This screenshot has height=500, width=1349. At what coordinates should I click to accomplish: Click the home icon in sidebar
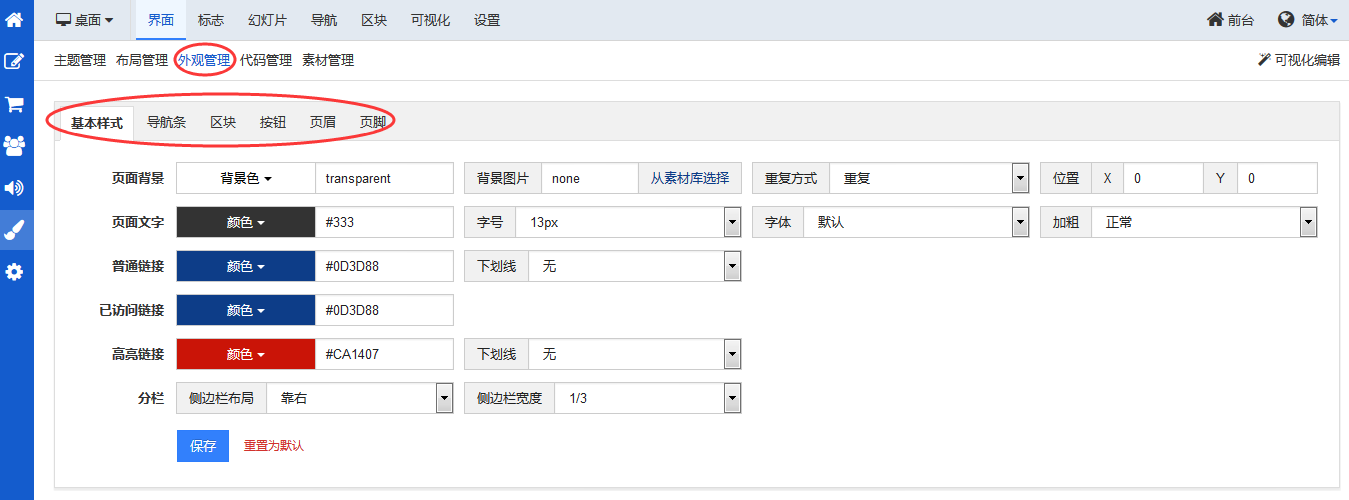coord(15,19)
